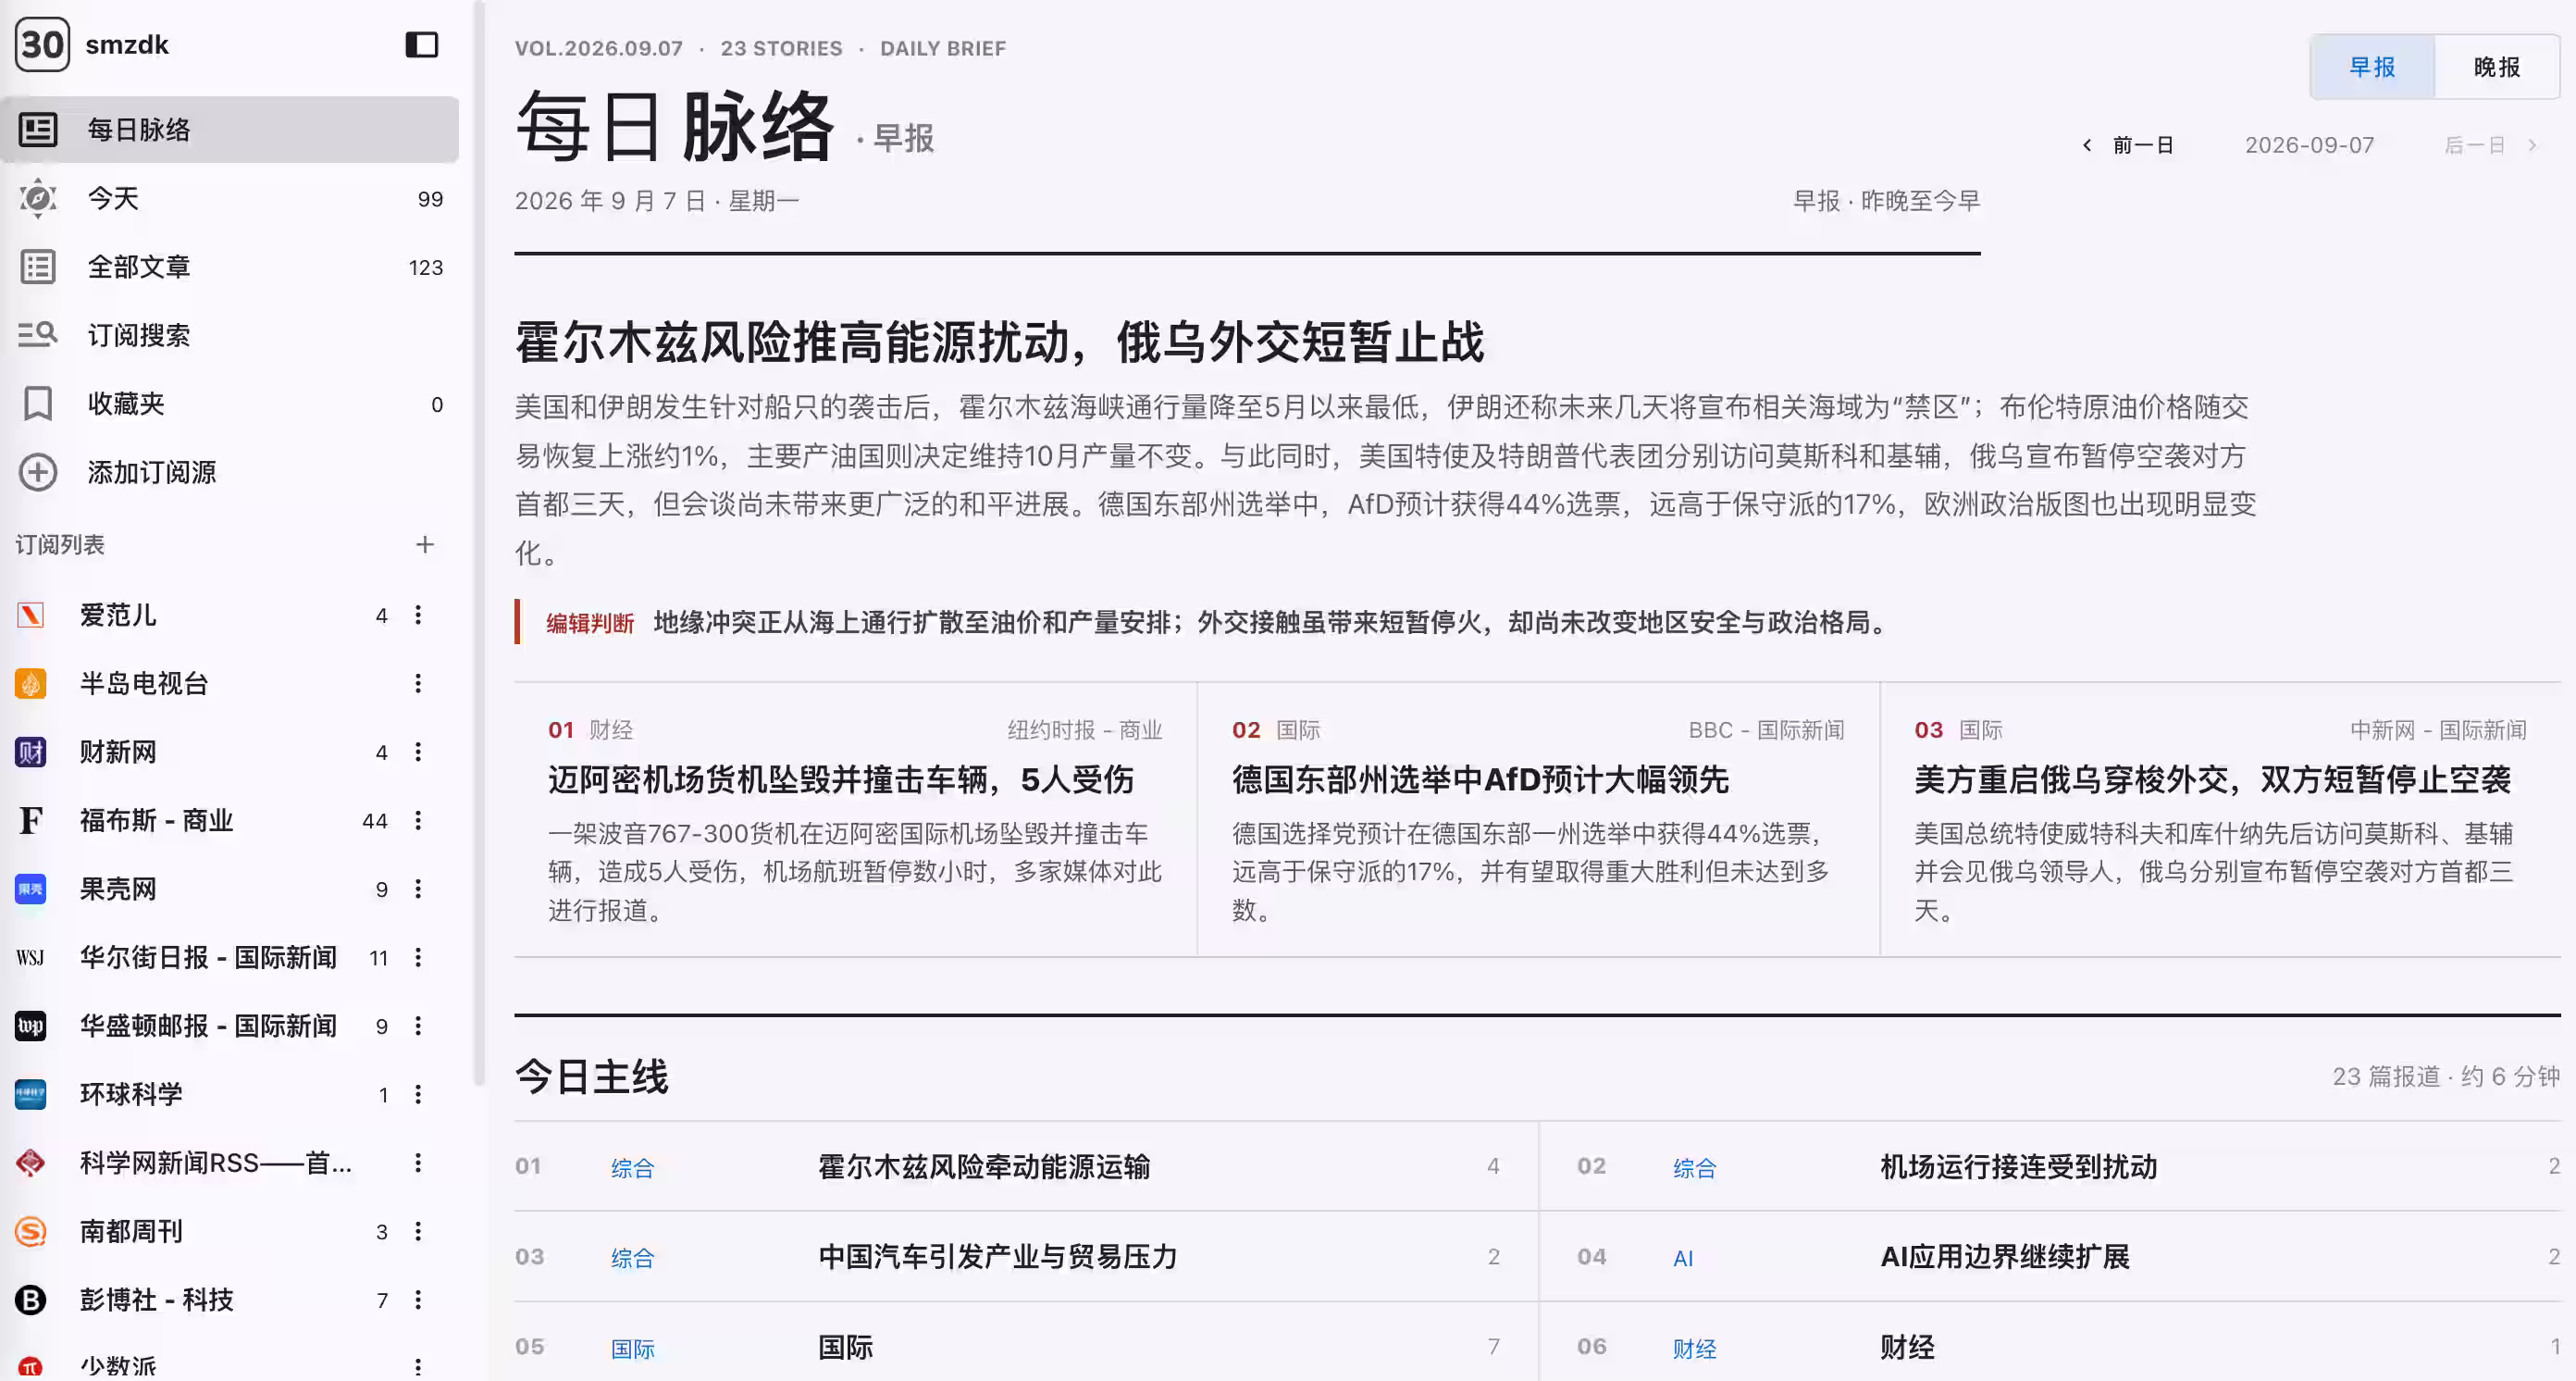Click the 今天 compass icon
2576x1381 pixels.
[x=38, y=199]
